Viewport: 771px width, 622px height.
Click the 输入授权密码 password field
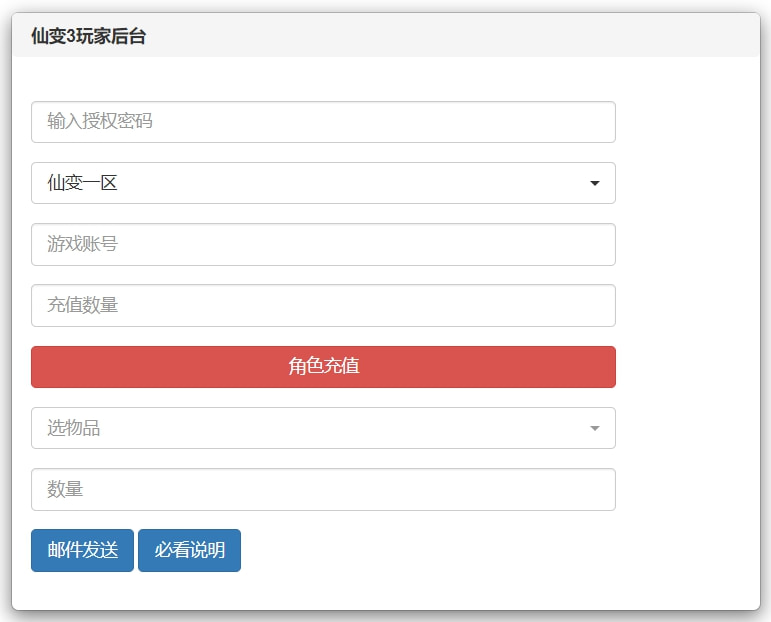coord(323,122)
